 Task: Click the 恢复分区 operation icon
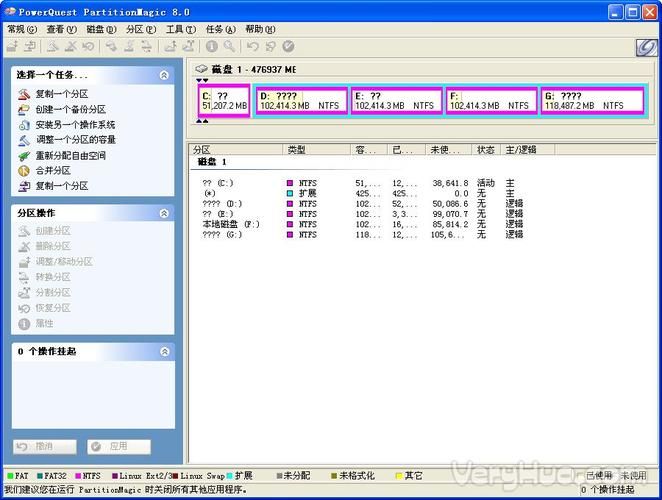click(24, 308)
